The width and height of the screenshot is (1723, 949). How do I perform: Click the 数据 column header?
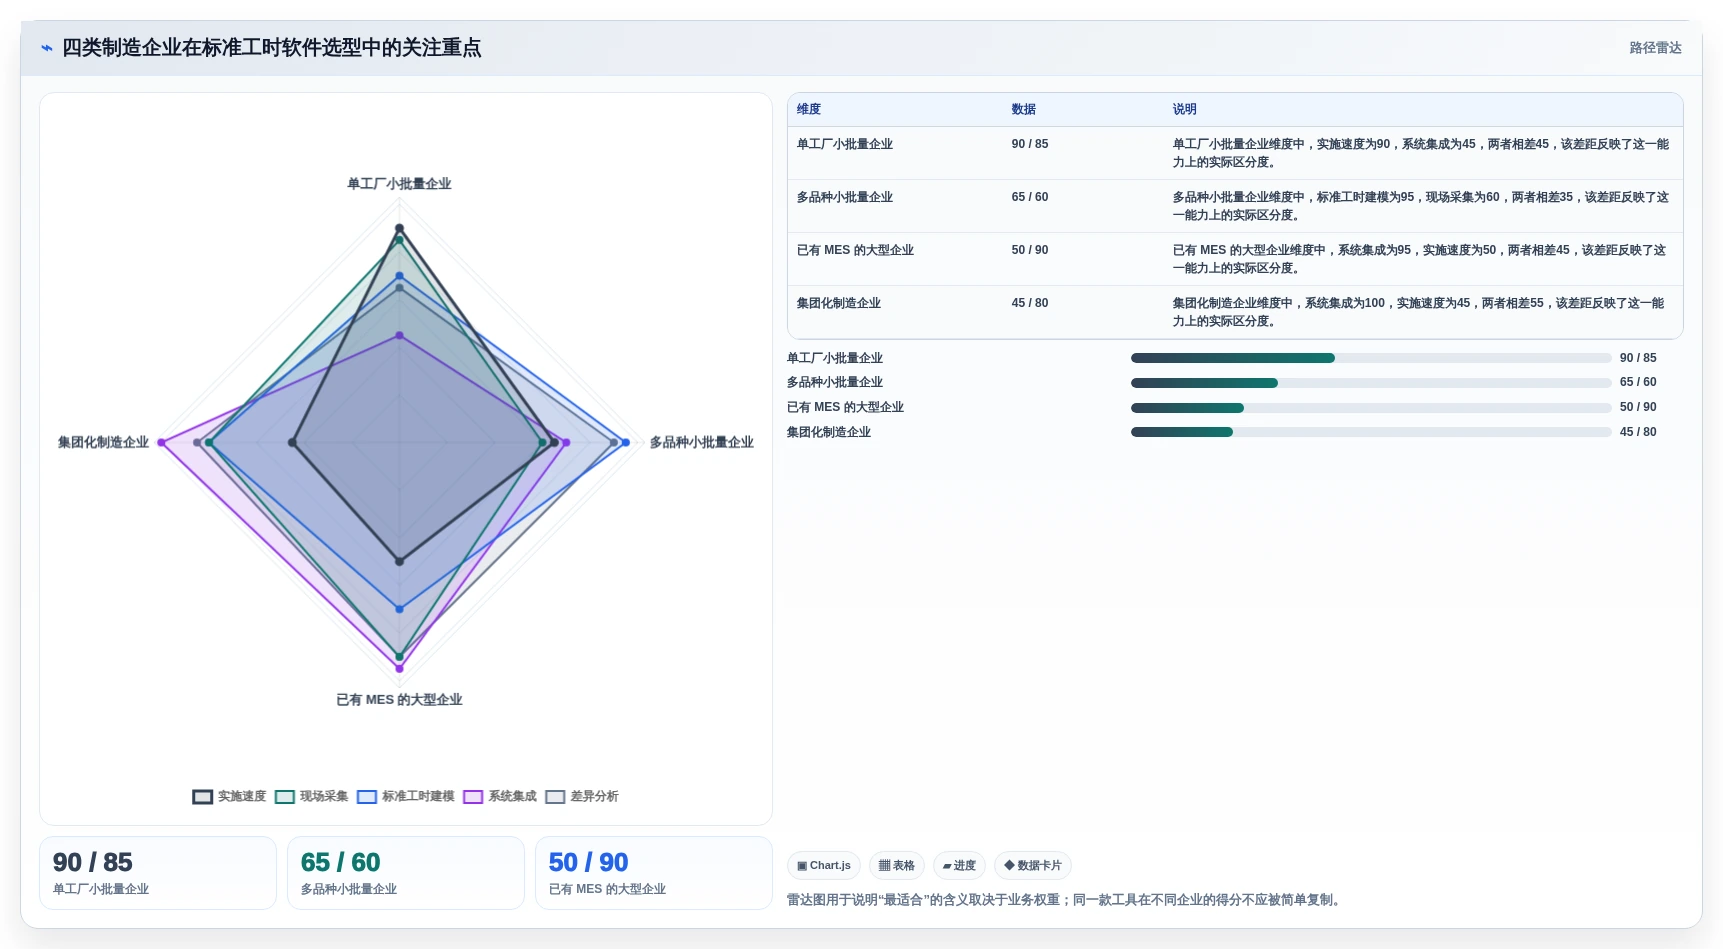pos(1023,110)
